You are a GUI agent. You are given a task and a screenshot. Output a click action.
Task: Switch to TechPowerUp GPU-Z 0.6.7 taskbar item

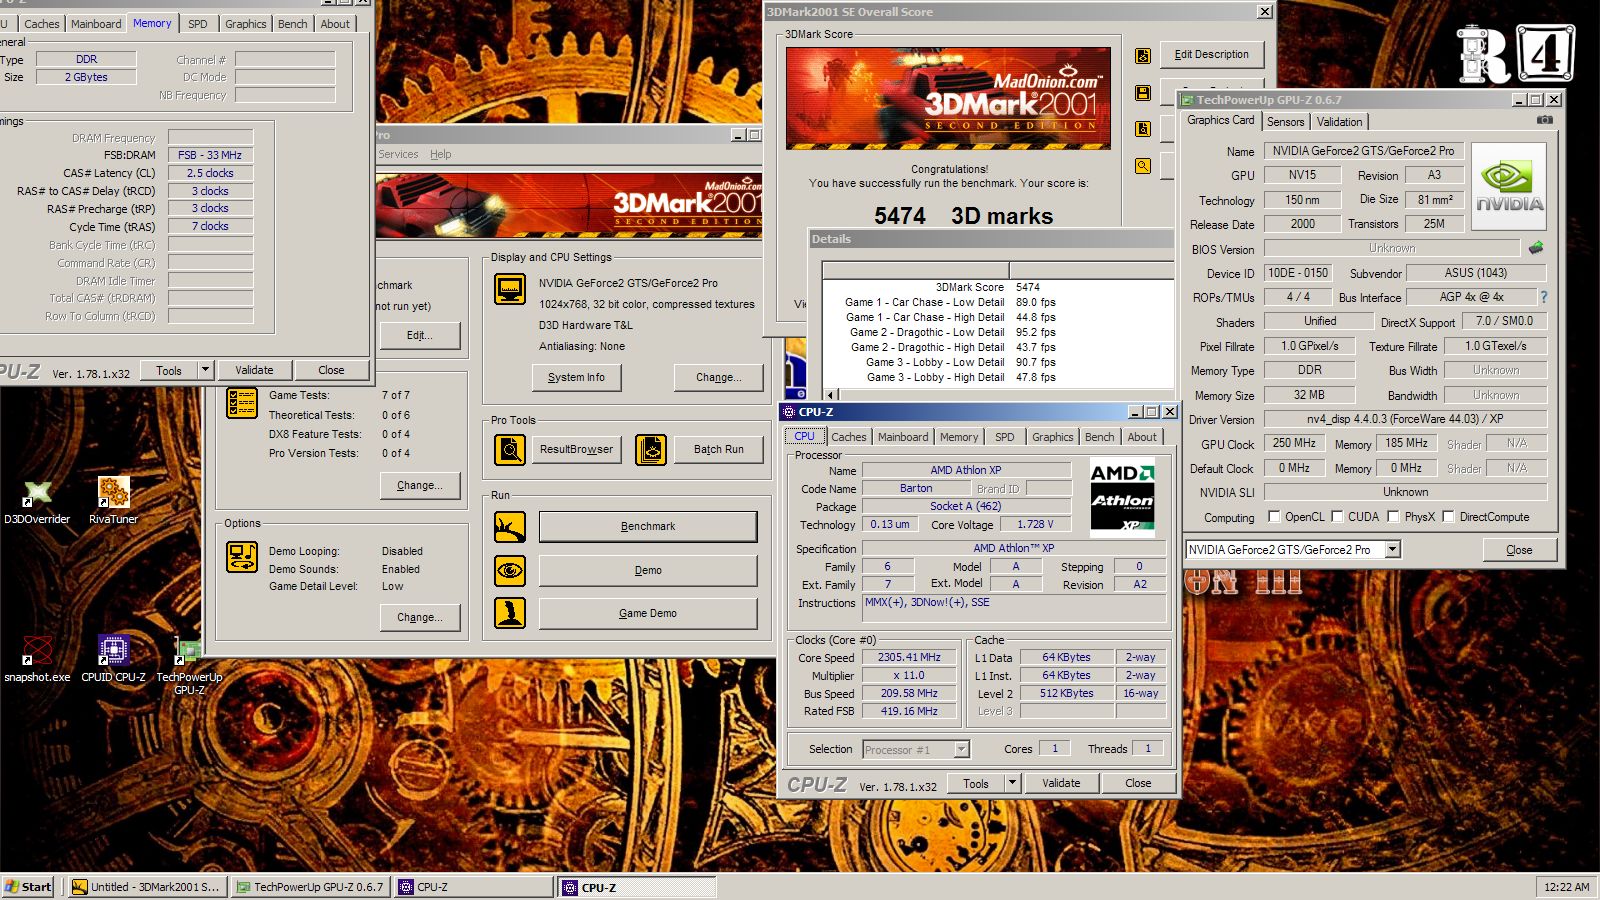point(310,887)
